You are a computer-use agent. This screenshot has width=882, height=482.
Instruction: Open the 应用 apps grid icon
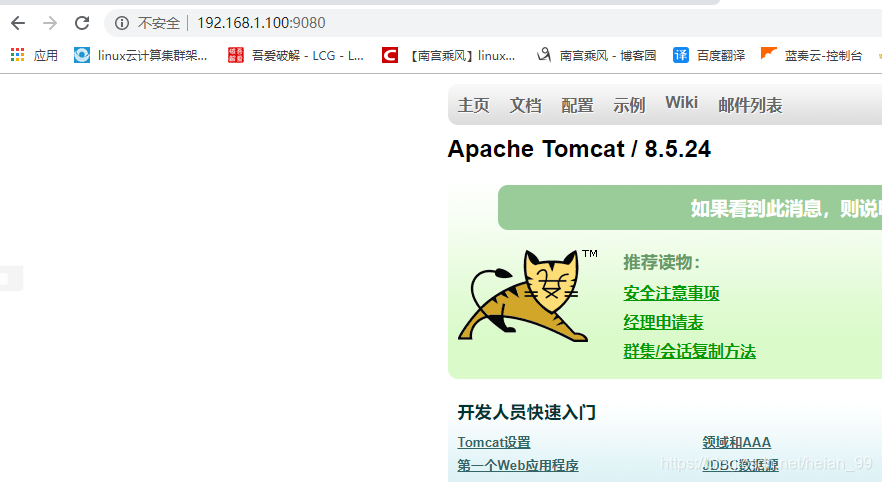(x=17, y=55)
